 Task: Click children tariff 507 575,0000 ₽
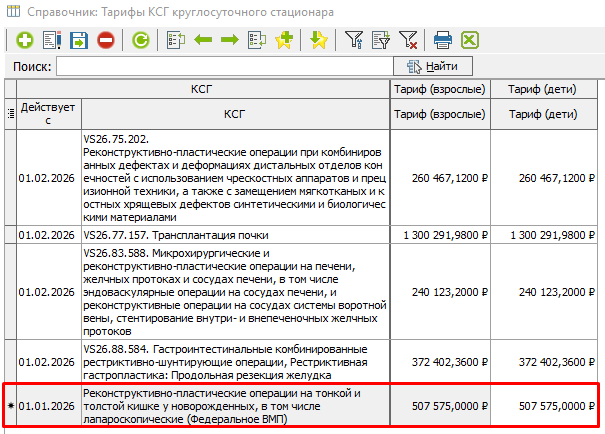coord(543,406)
